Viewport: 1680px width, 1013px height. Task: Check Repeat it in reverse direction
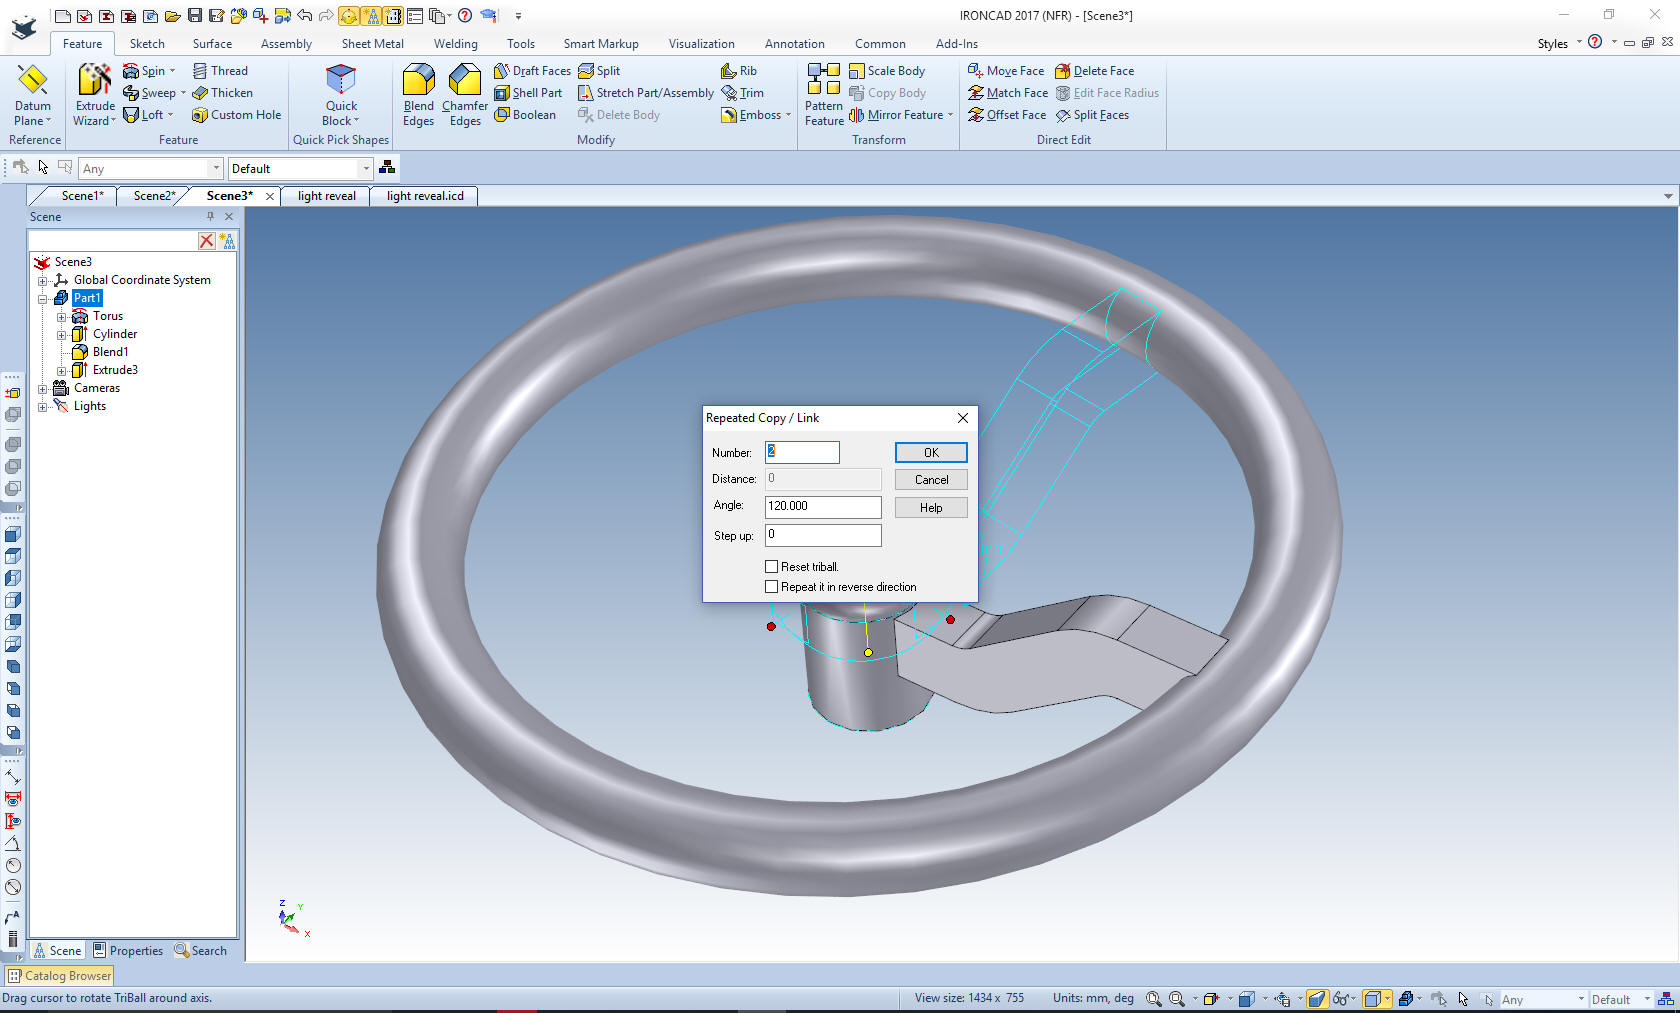tap(771, 587)
